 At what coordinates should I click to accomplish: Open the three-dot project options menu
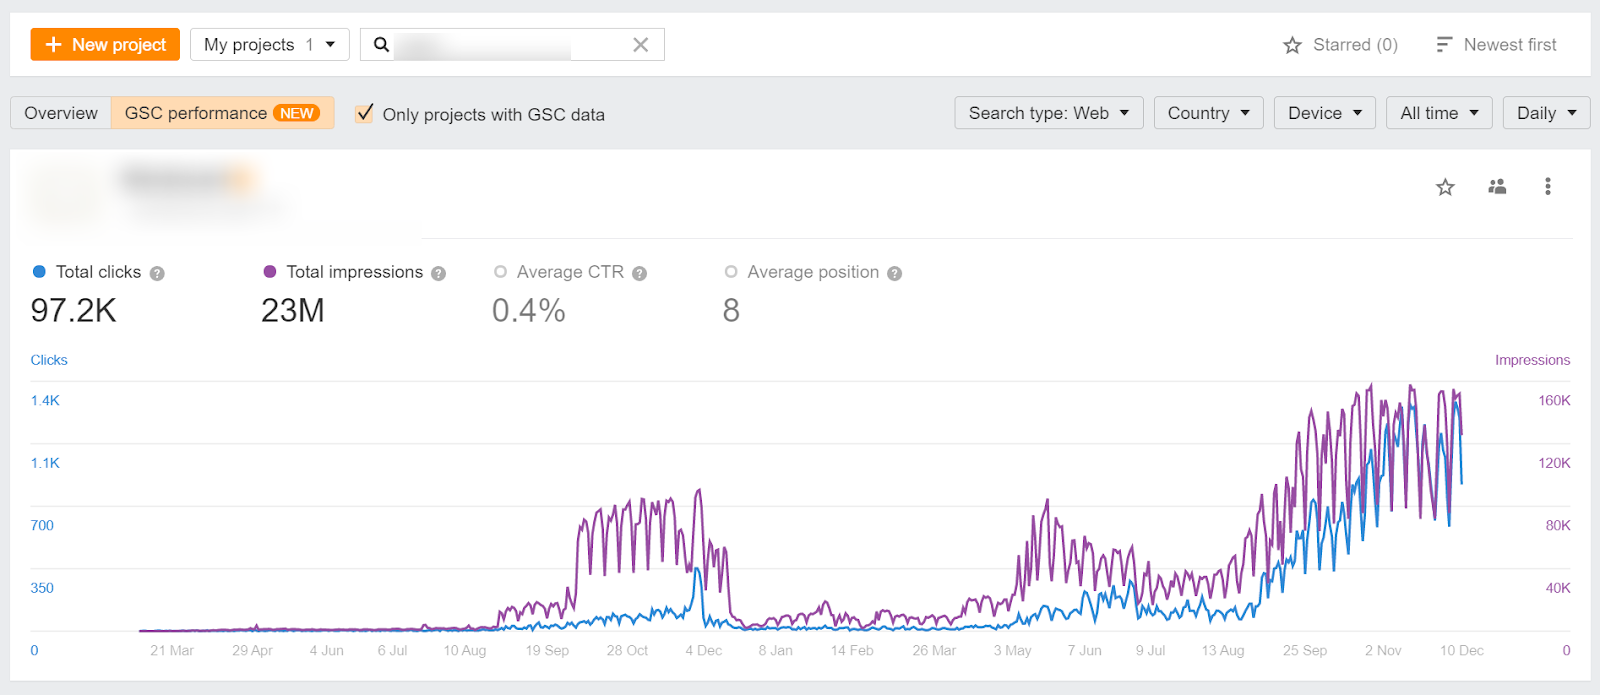pyautogui.click(x=1547, y=186)
